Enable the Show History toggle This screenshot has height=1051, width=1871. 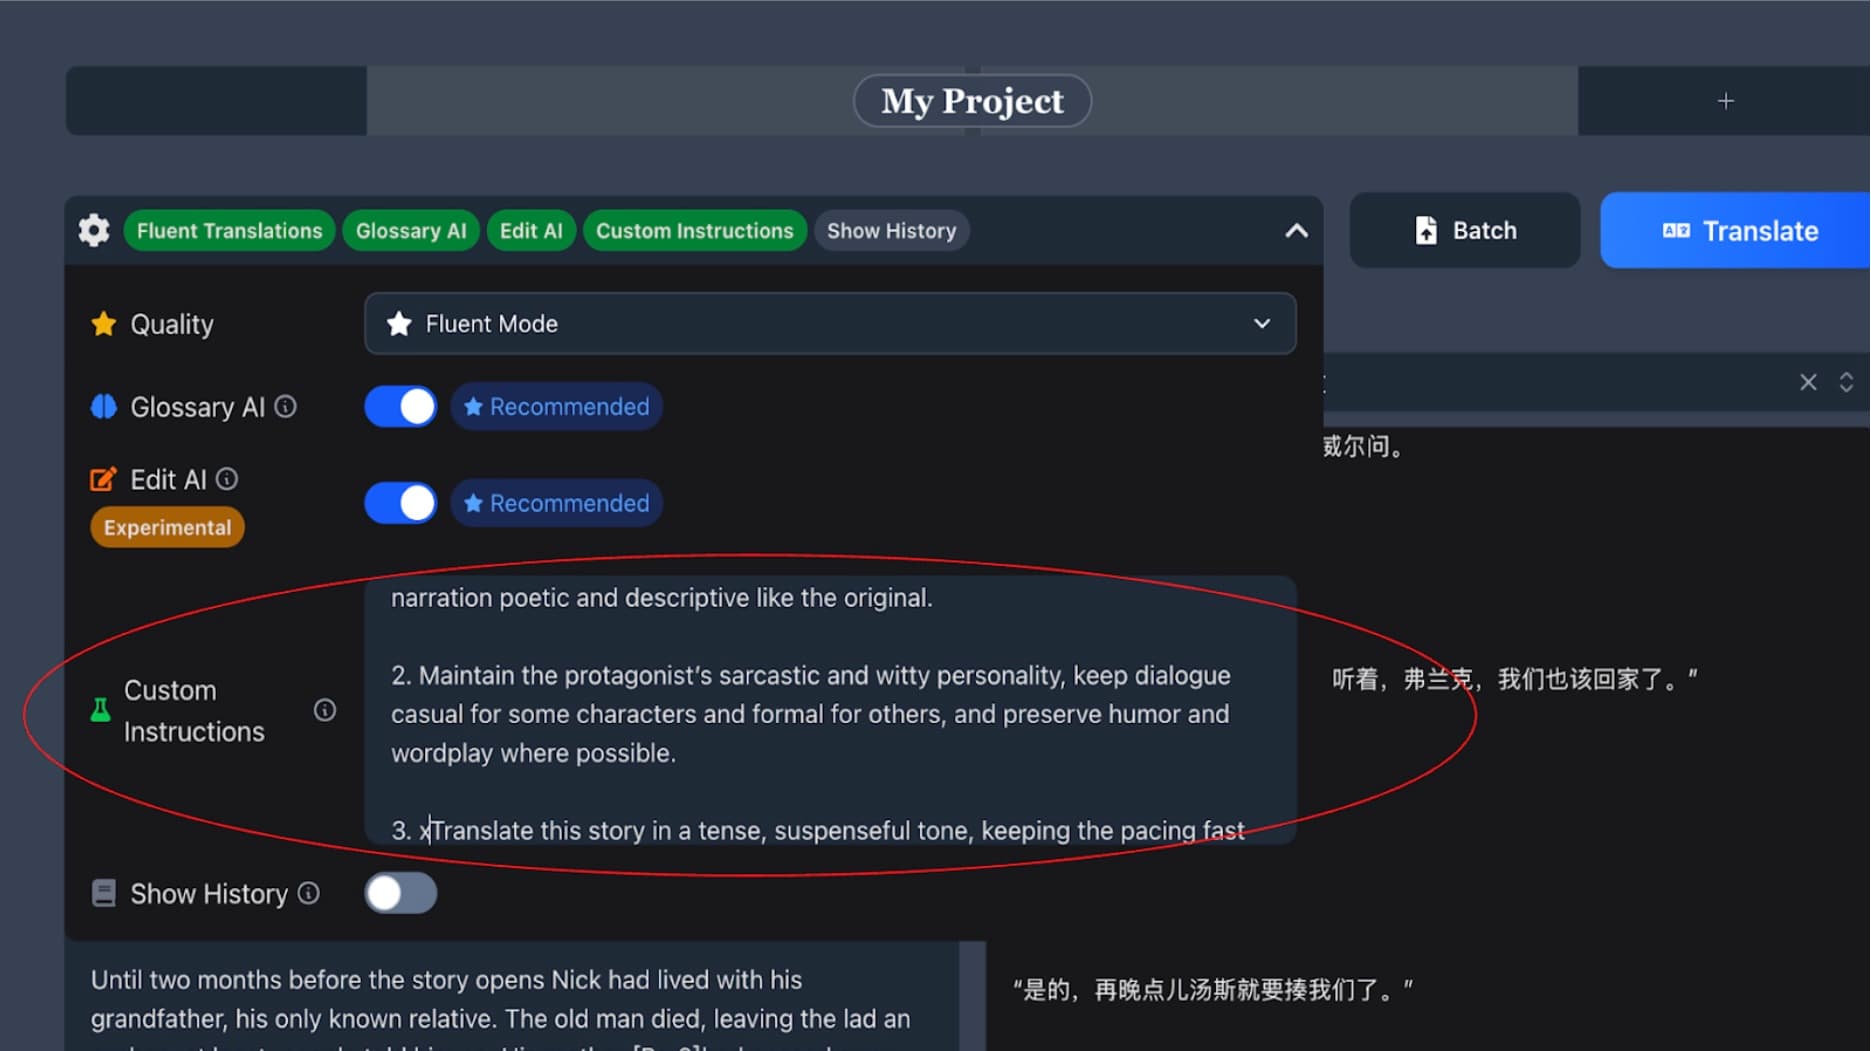tap(399, 892)
